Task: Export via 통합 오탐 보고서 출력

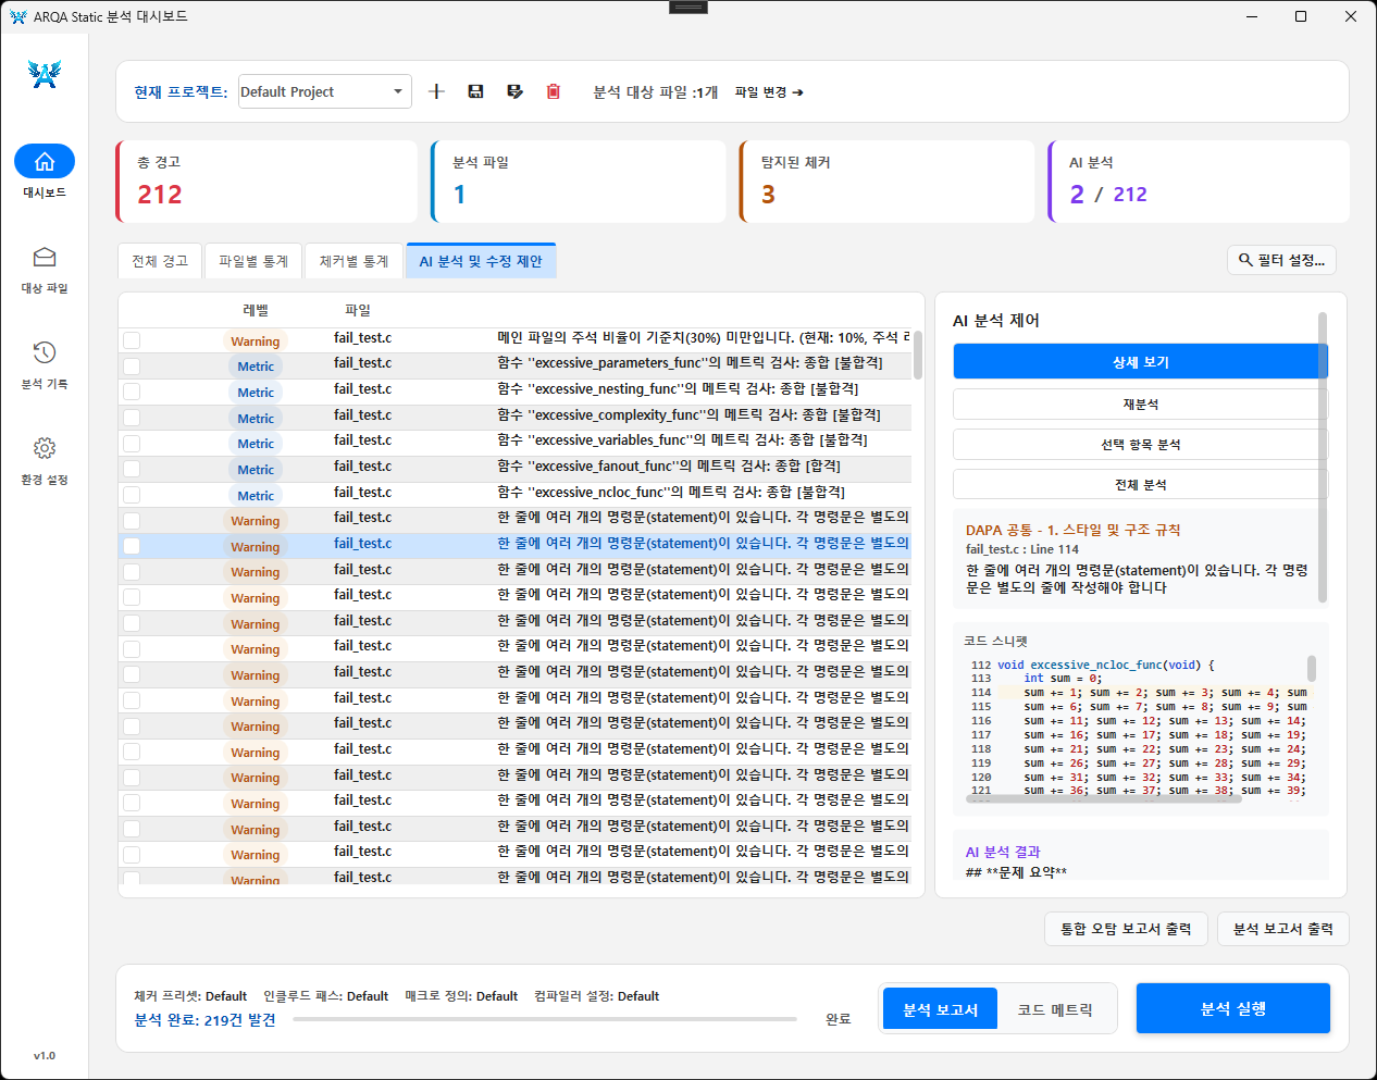Action: 1126,929
